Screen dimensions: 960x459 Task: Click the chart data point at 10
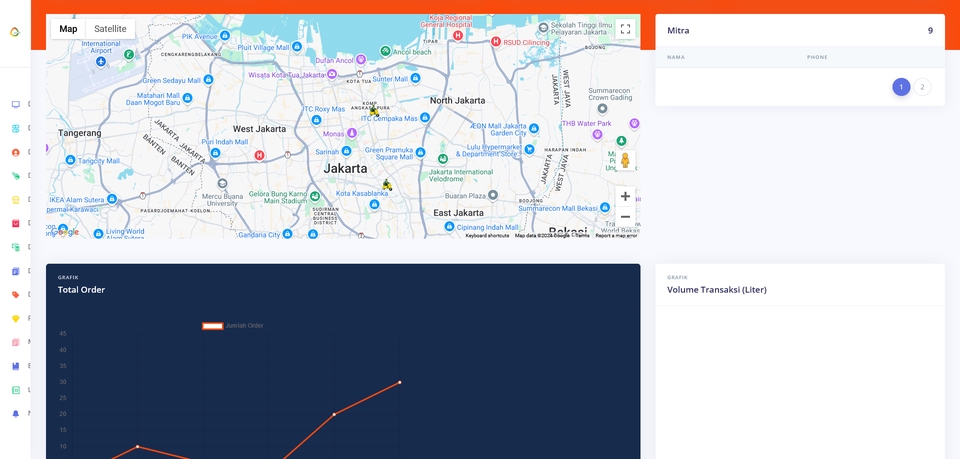pyautogui.click(x=137, y=447)
